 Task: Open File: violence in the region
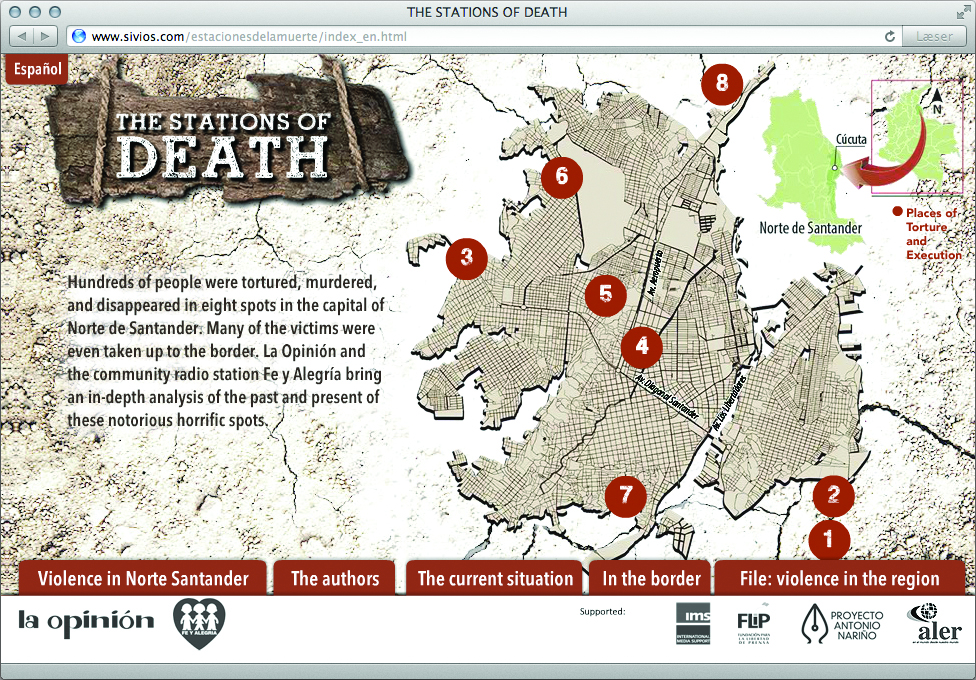(x=839, y=578)
